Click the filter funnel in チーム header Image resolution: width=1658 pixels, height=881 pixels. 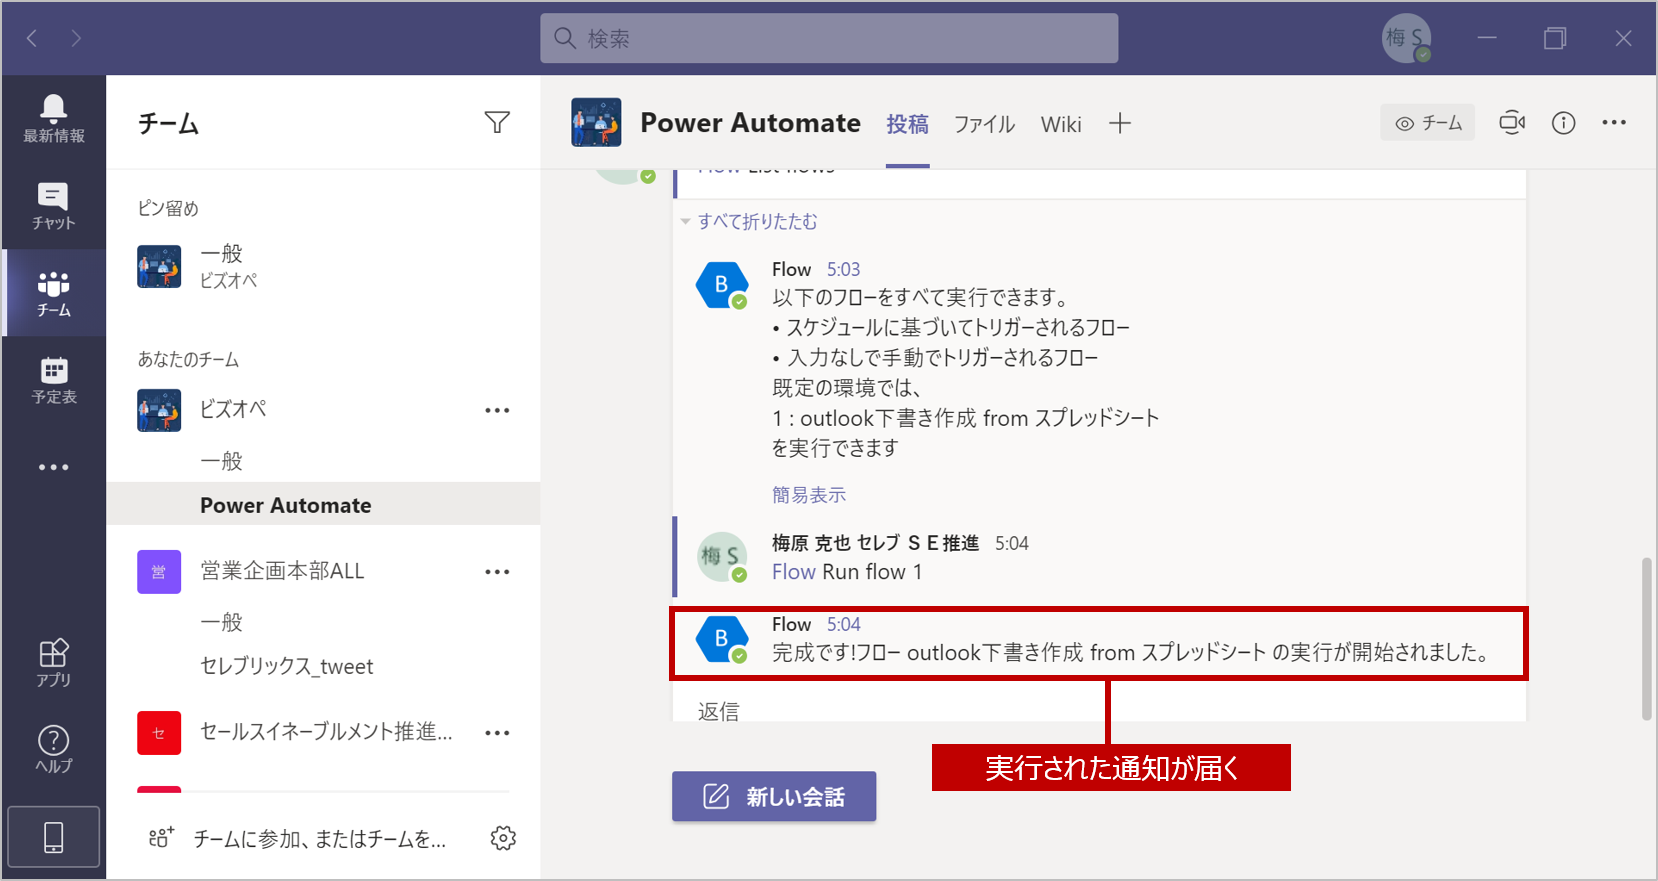coord(497,122)
